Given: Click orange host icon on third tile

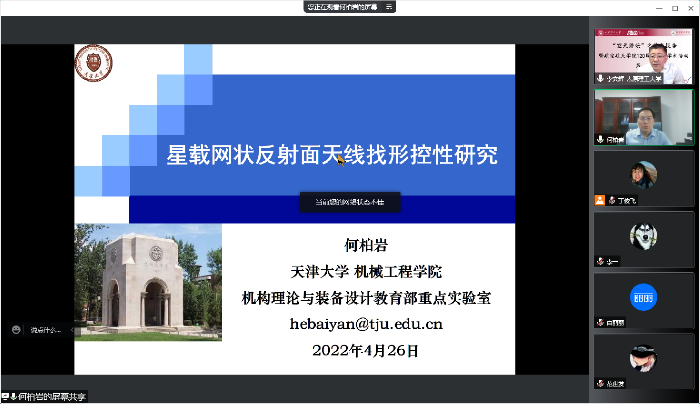Looking at the screenshot, I should [599, 200].
